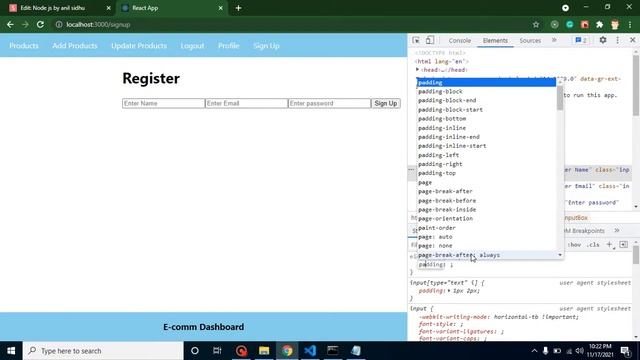Reload the page with refresh icon
Viewport: 640px width, 360px height.
(x=40, y=24)
